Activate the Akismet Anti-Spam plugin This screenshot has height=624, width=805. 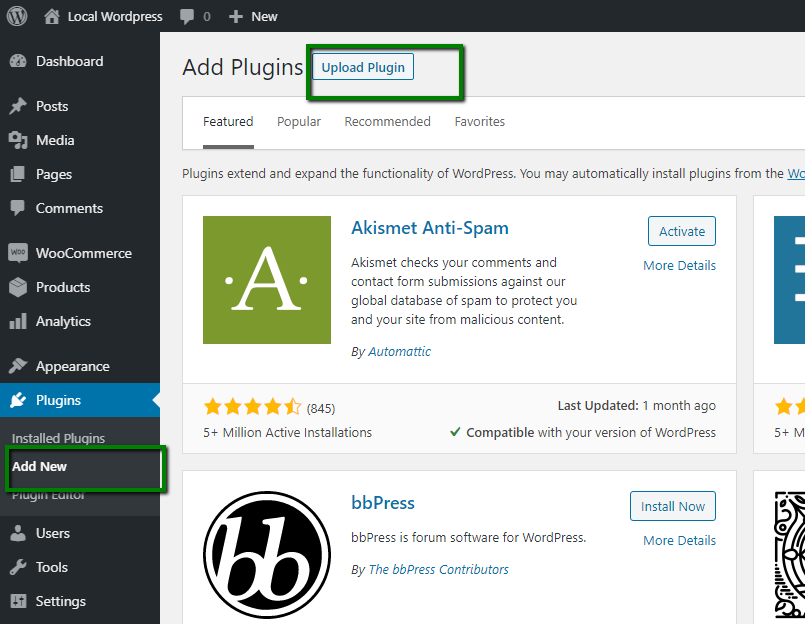[x=682, y=231]
